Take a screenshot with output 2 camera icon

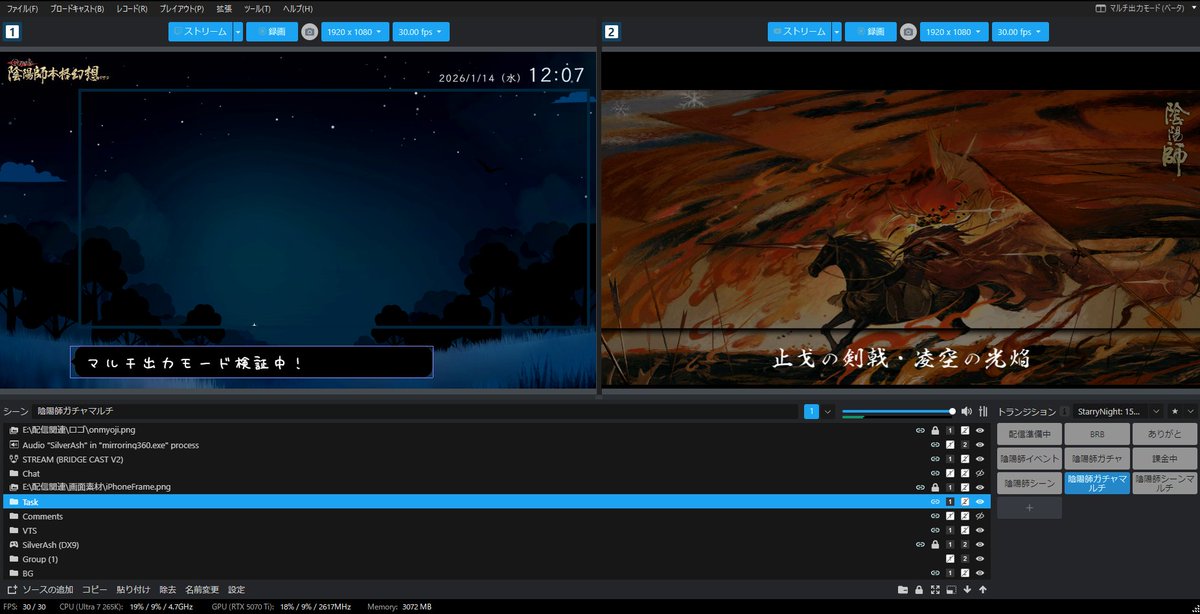[908, 32]
